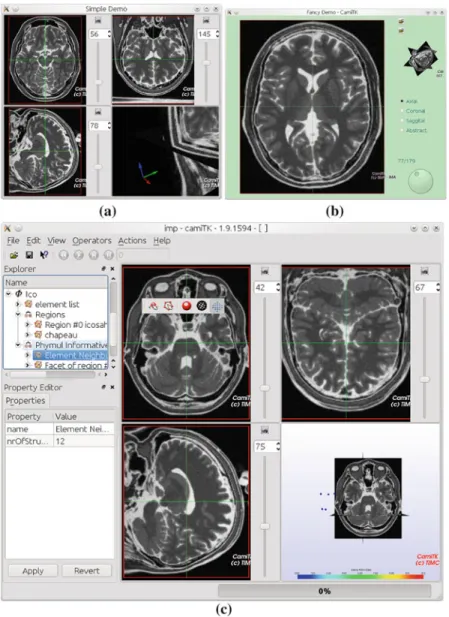Expand the Region #0 icosah node

(x=28, y=325)
